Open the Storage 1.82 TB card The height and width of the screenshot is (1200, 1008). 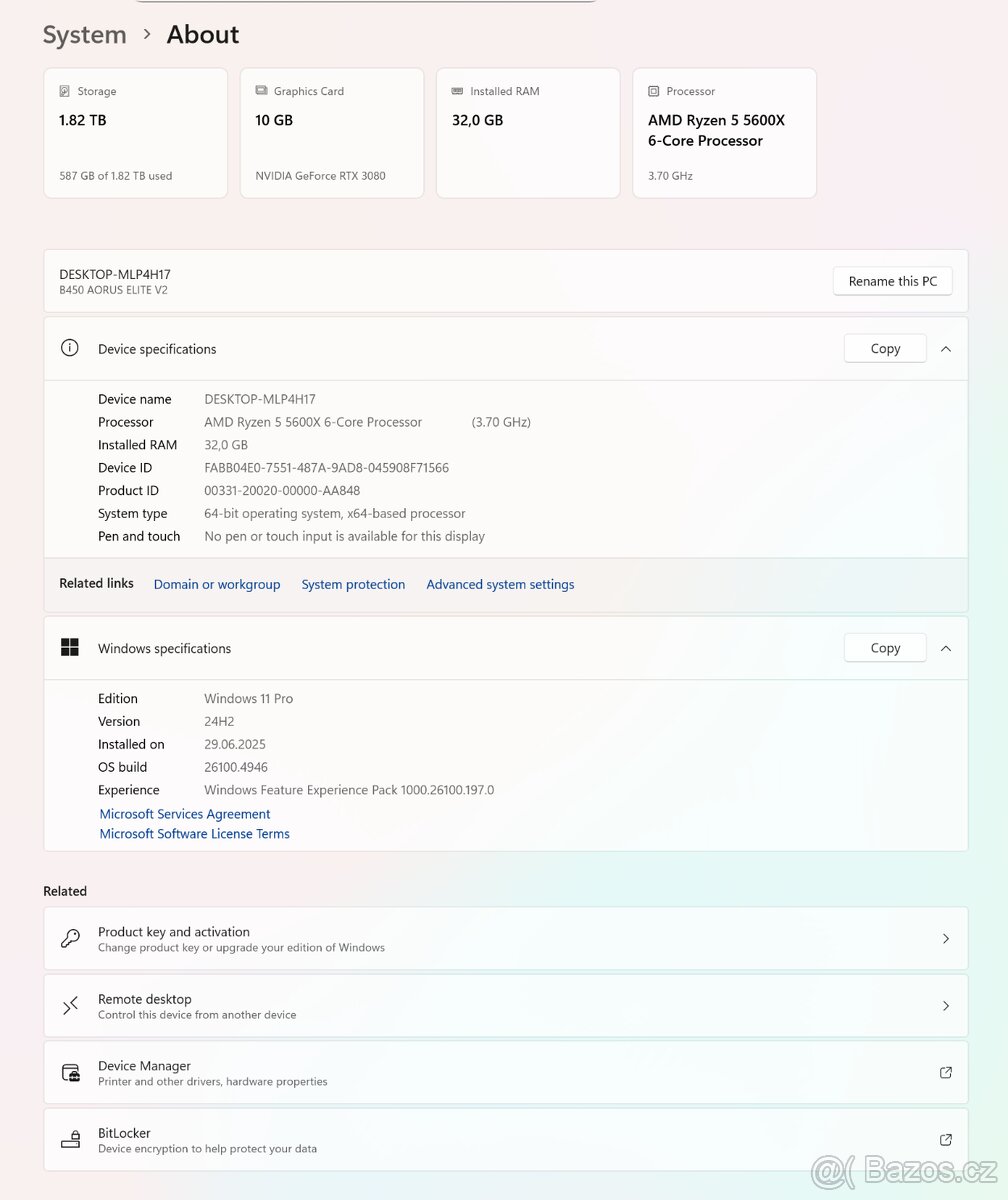[136, 133]
